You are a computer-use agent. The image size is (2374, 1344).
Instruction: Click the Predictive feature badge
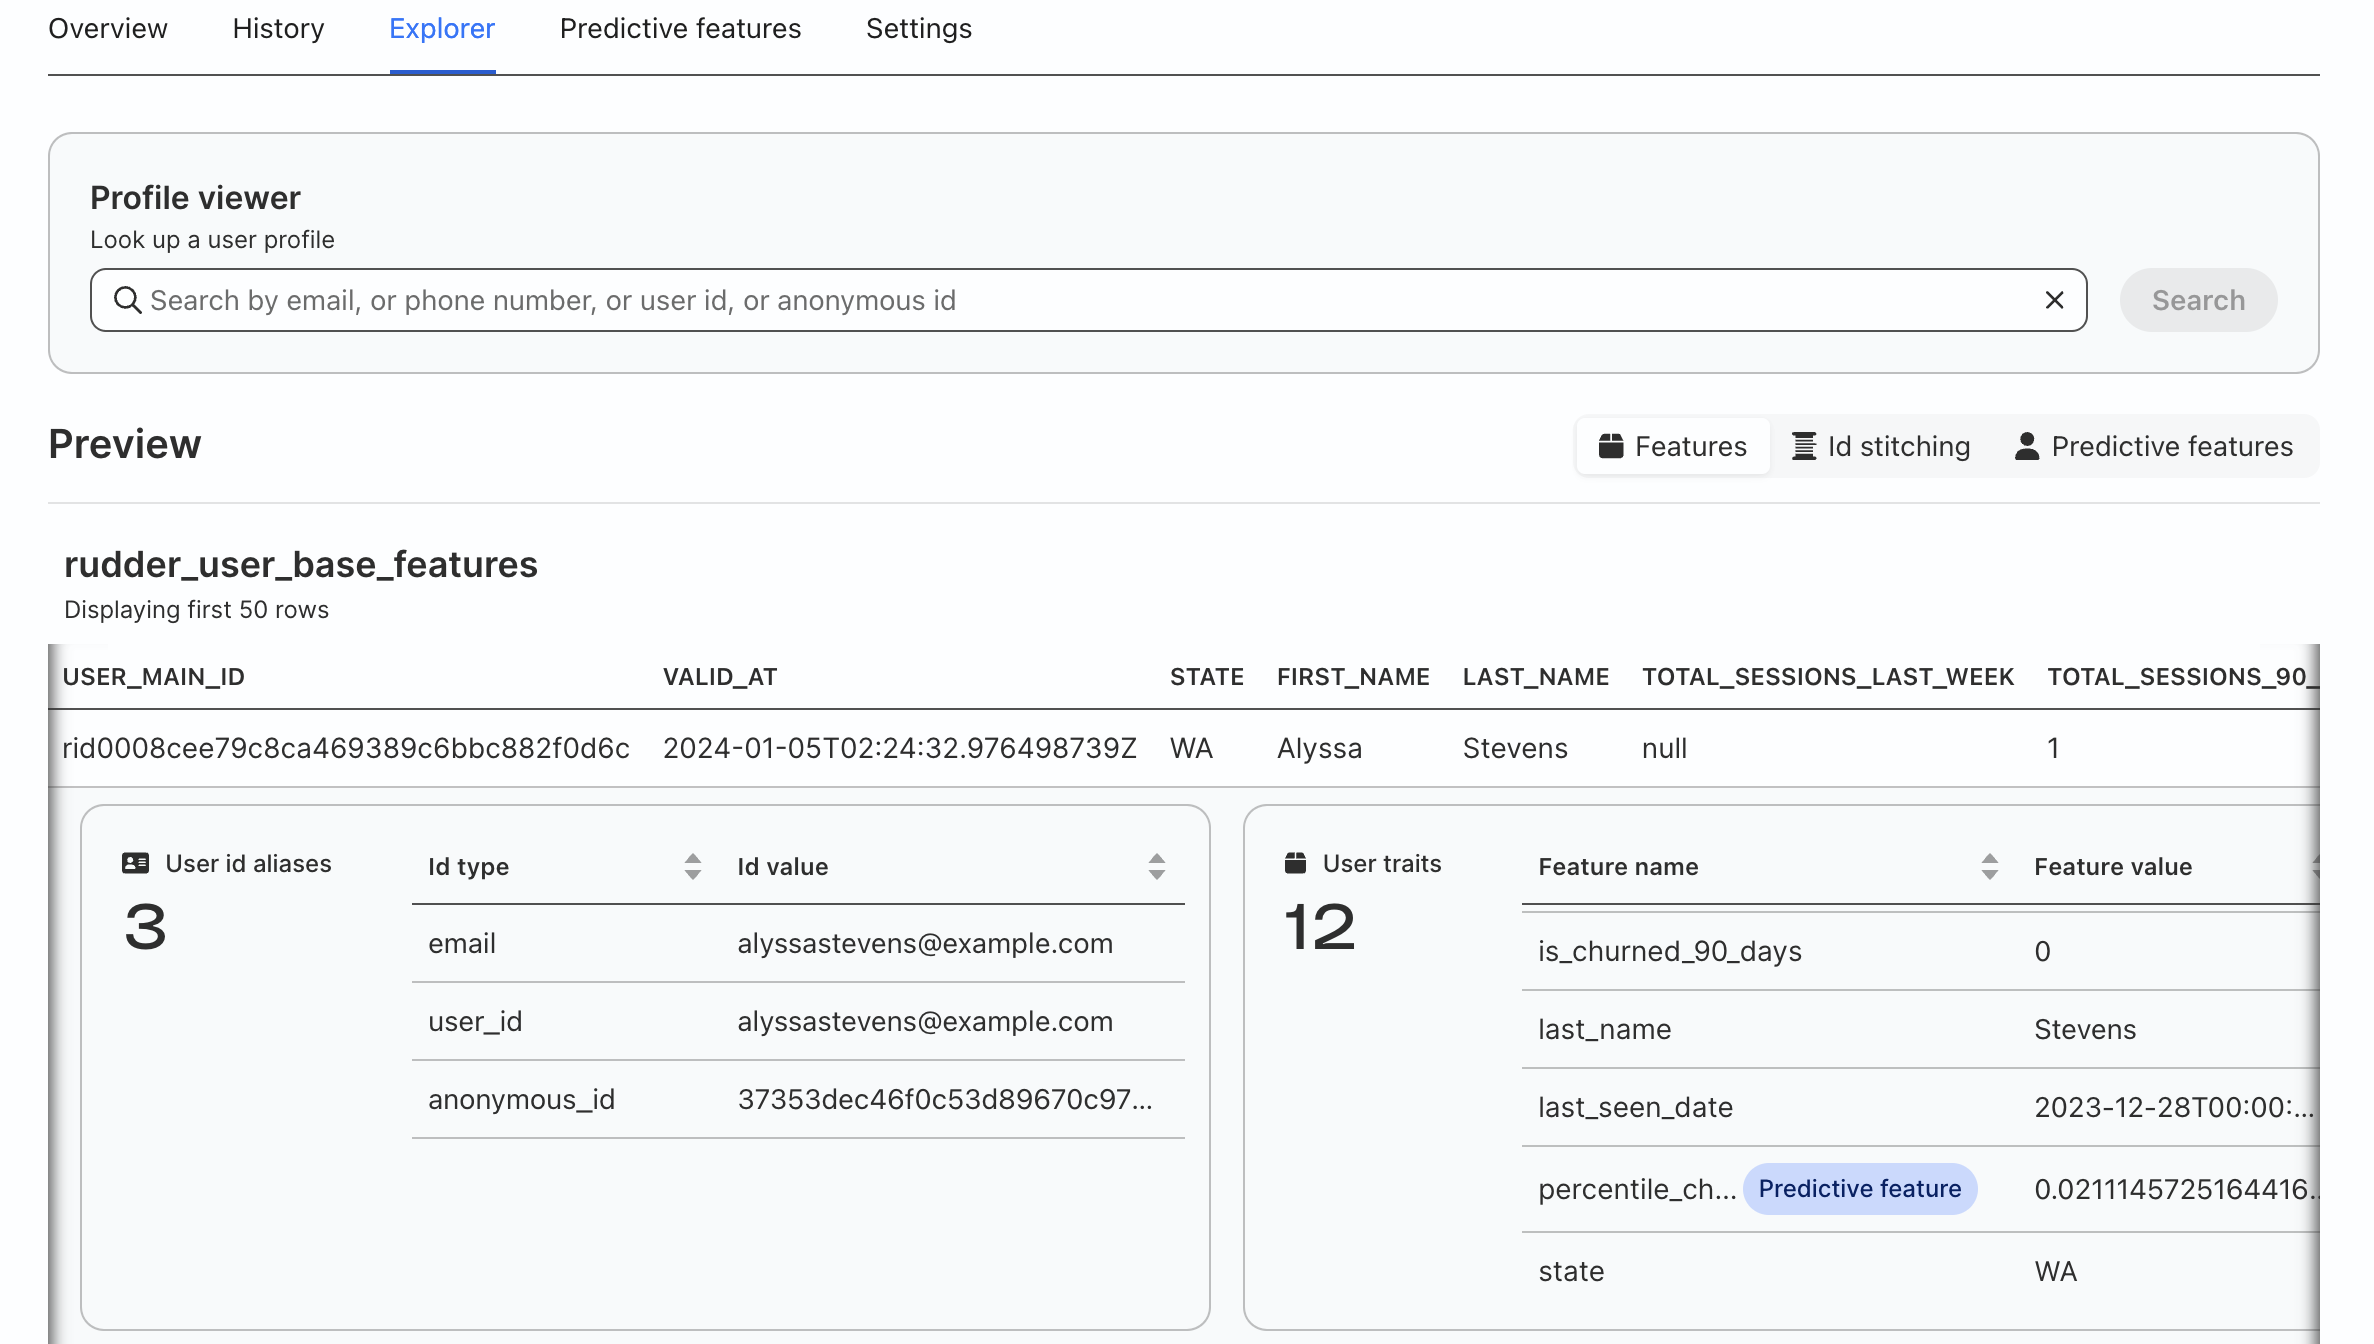(1860, 1188)
